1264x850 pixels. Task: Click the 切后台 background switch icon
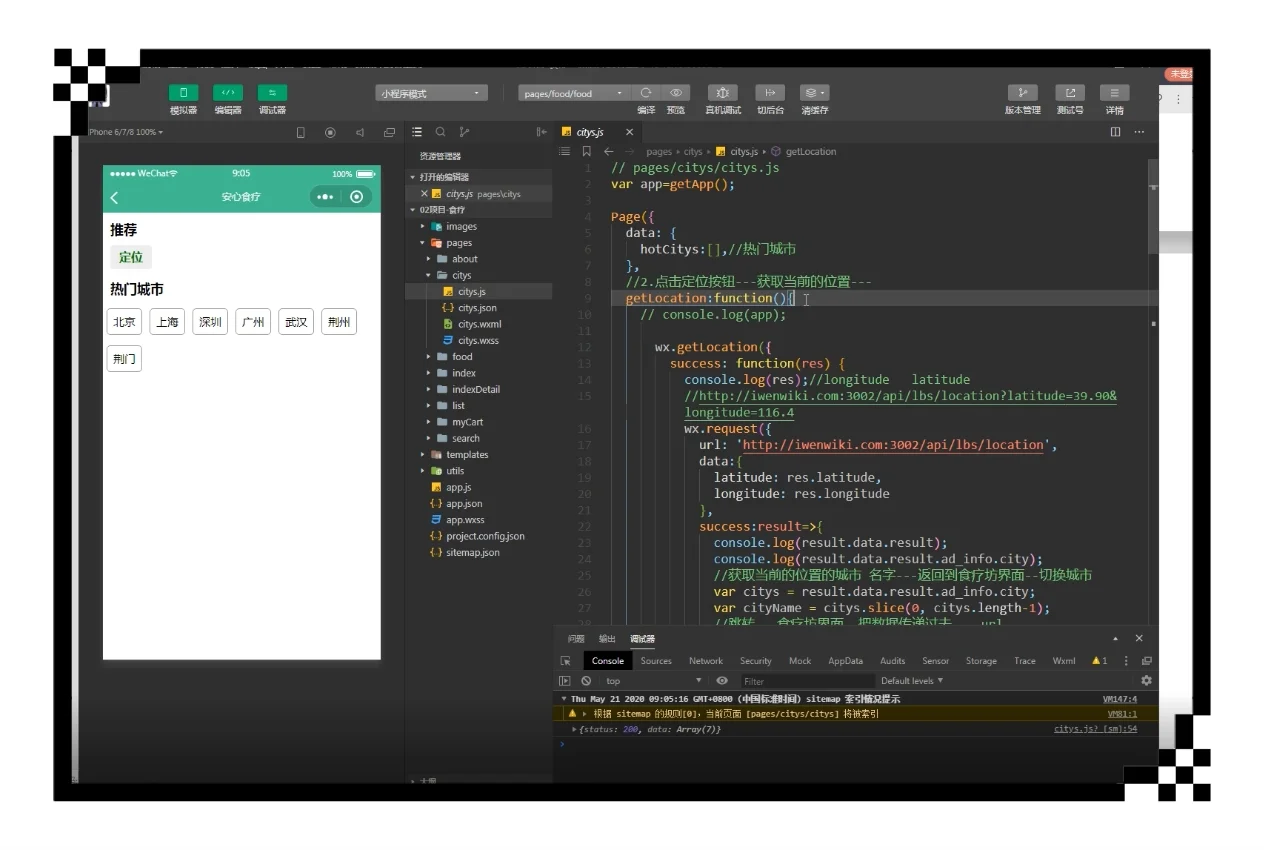[770, 93]
